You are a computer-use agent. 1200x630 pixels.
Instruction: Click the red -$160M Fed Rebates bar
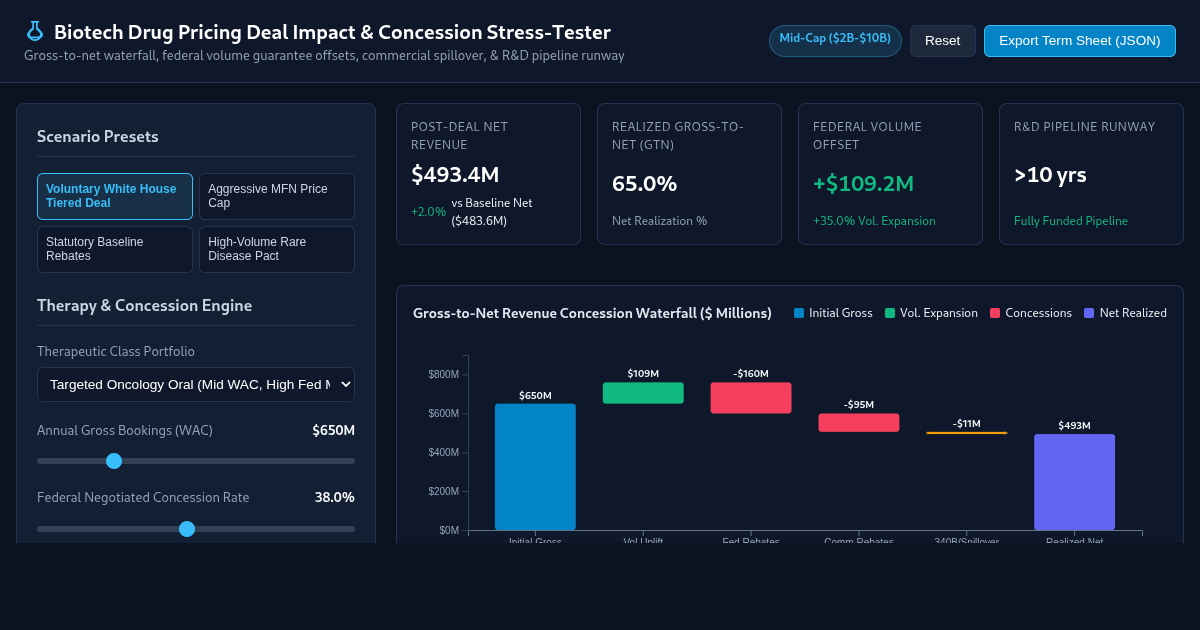click(751, 398)
